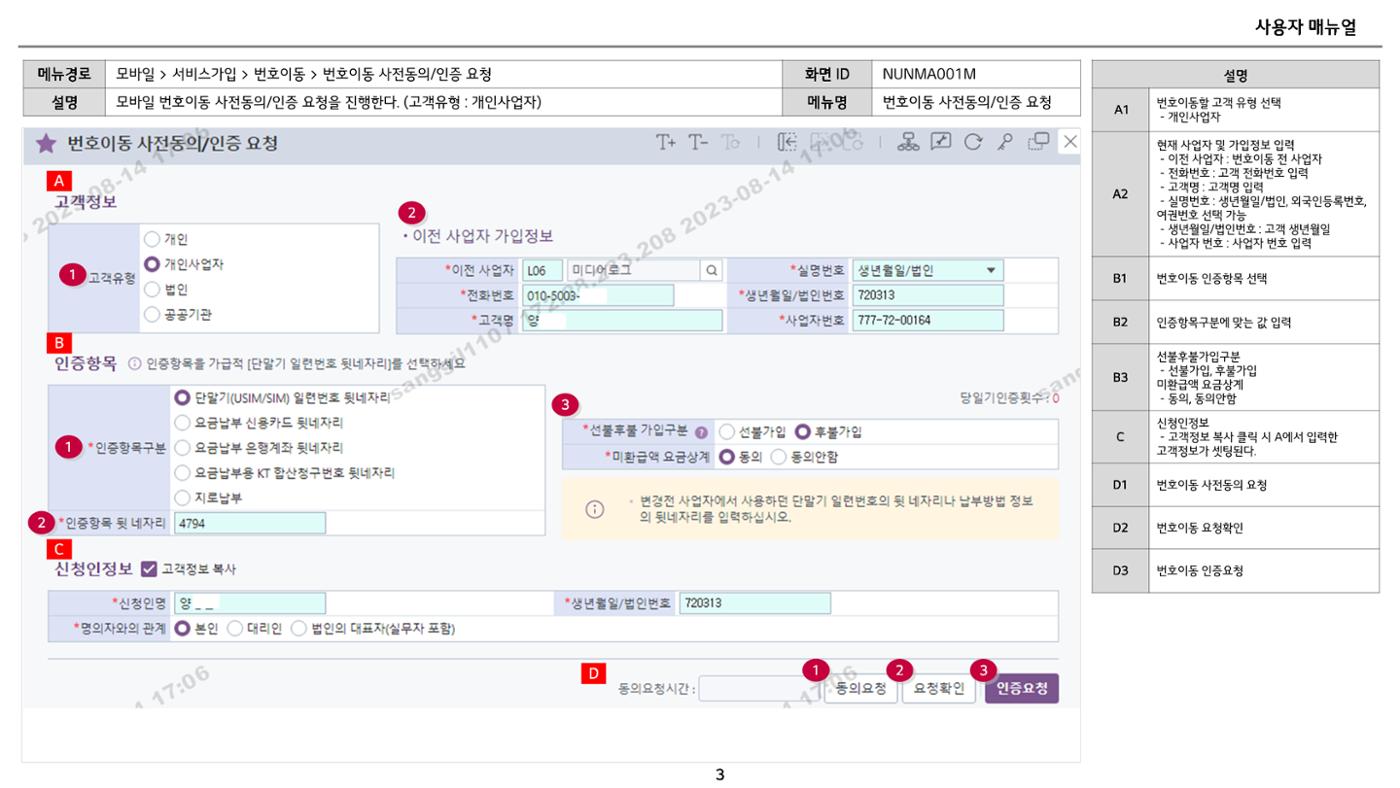
Task: Click the star favorite icon by the title
Action: tap(46, 143)
